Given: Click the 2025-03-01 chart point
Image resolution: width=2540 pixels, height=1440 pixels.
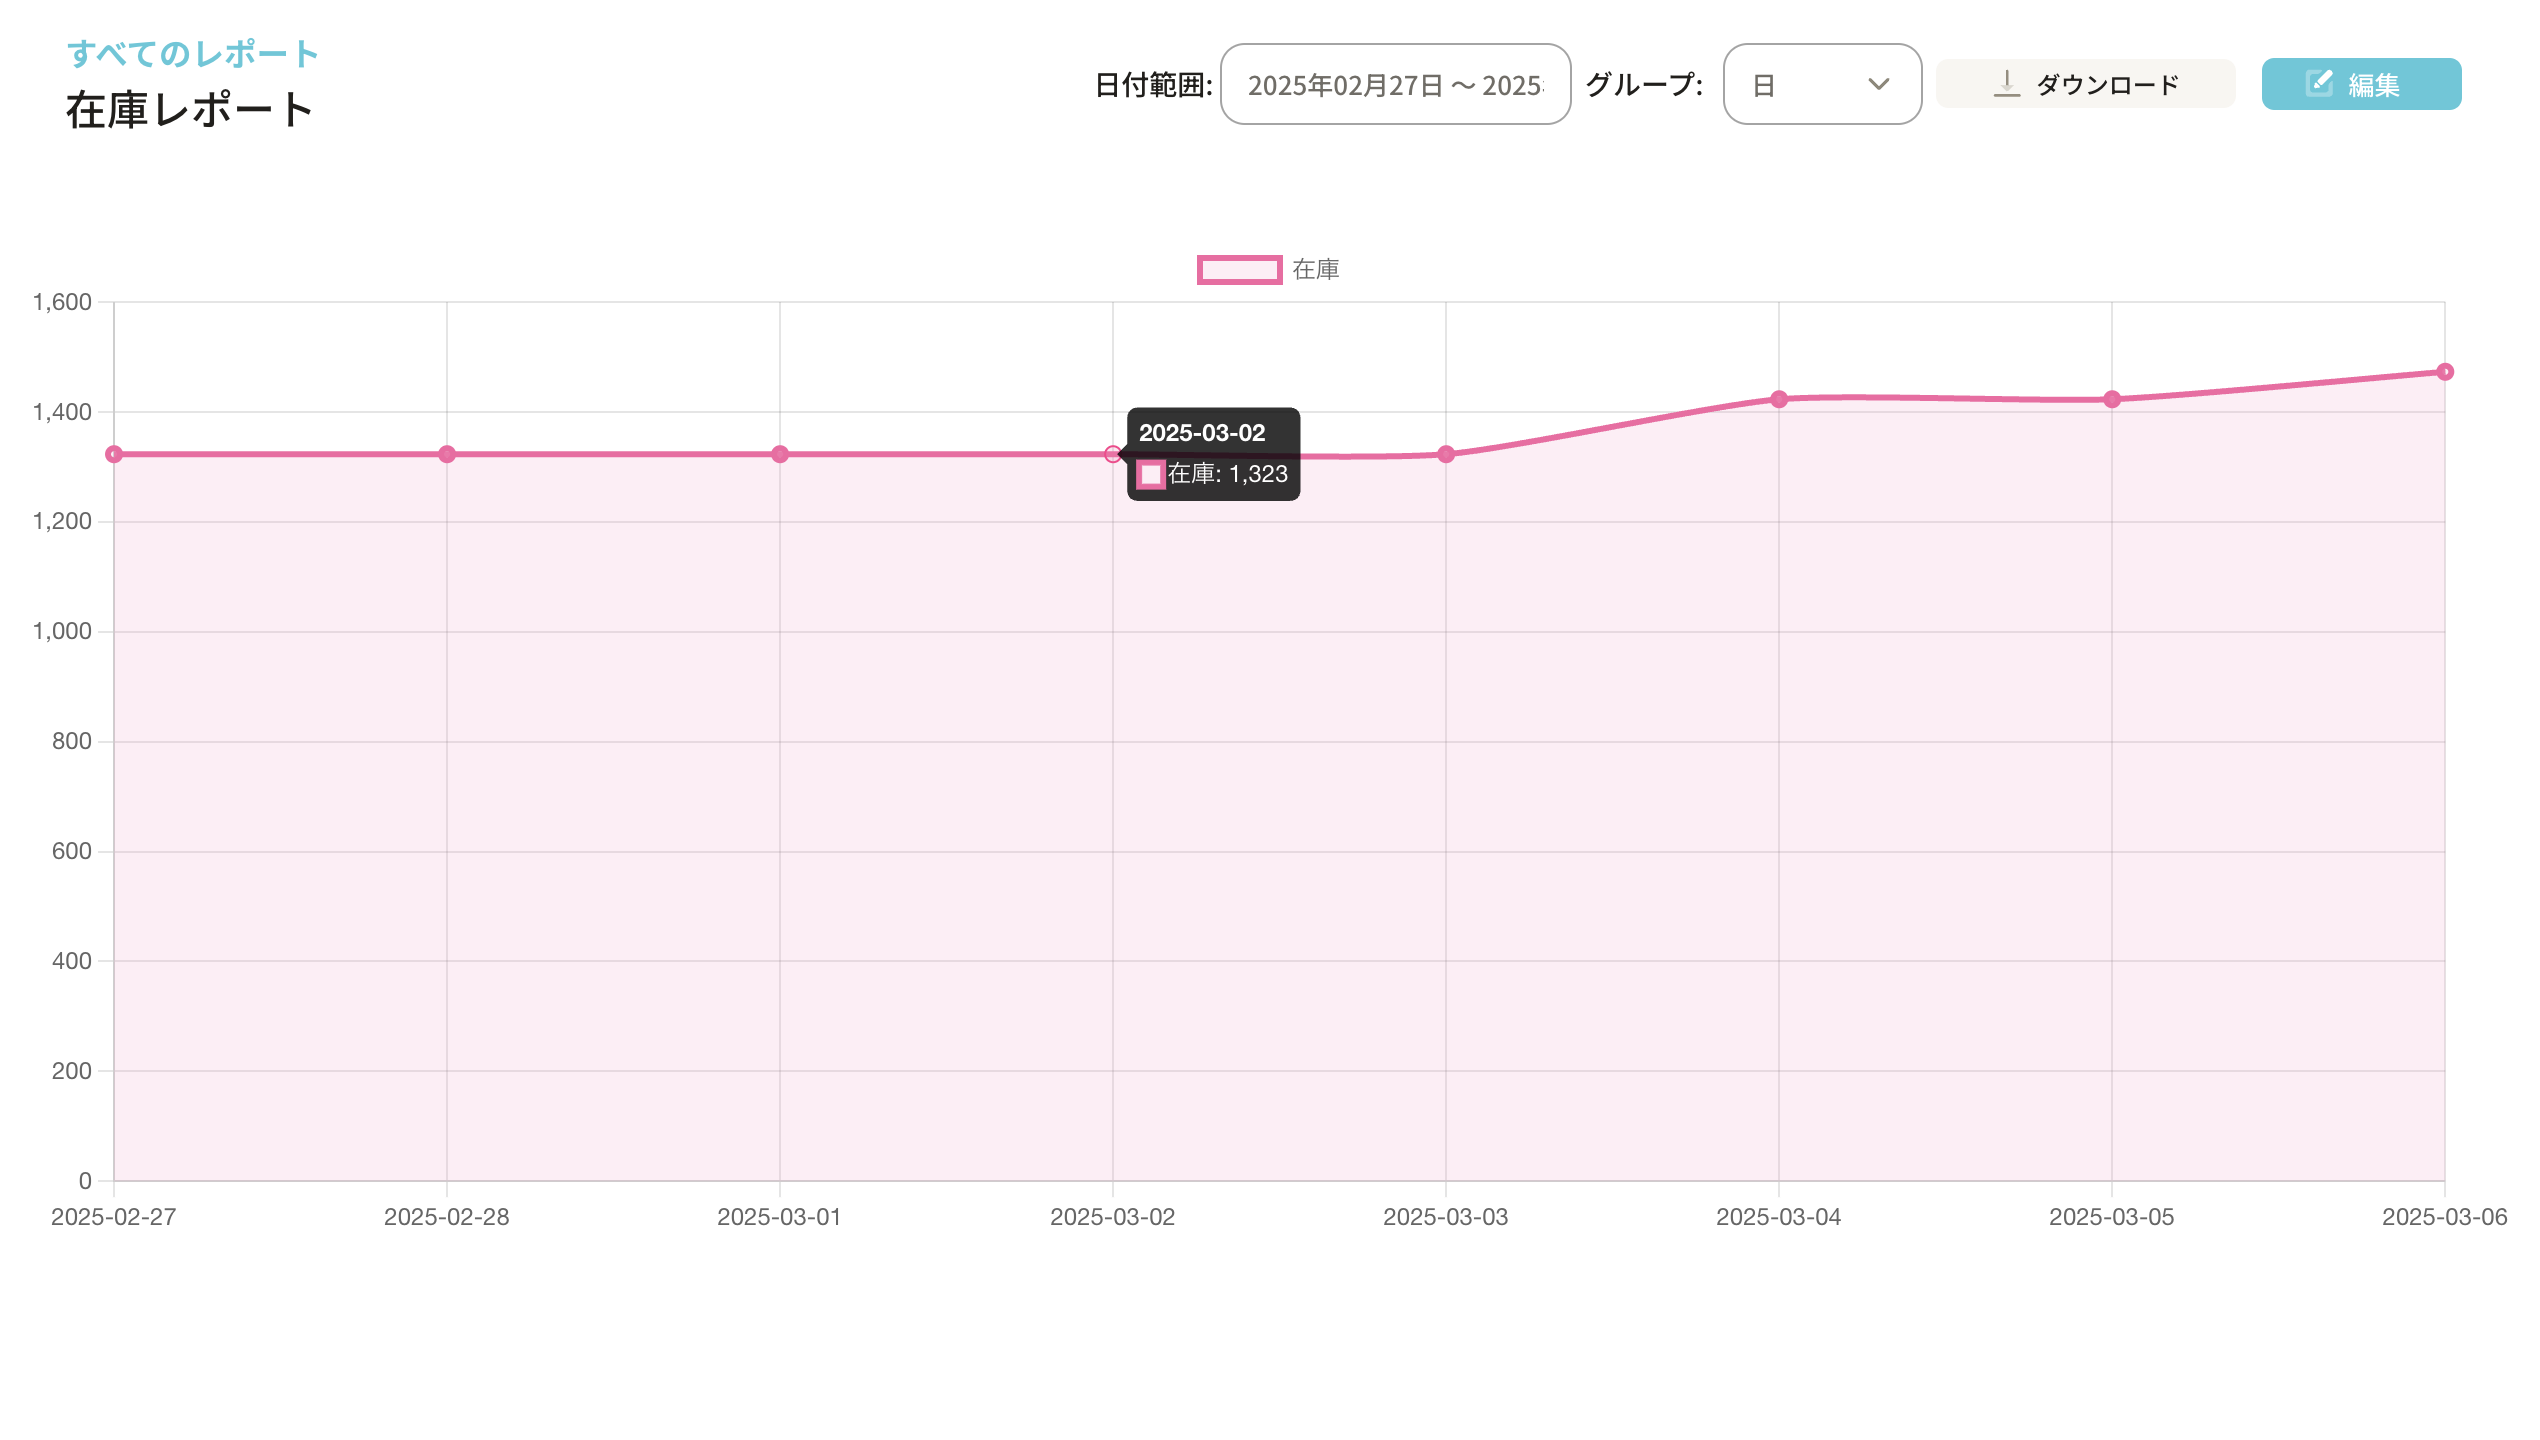Looking at the screenshot, I should point(780,454).
